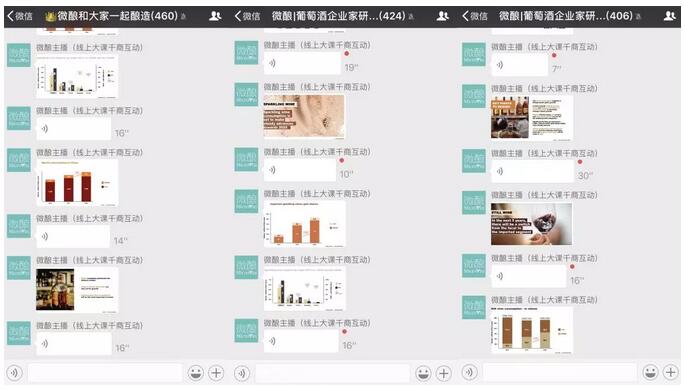Open the brown stacked bar chart image in the (406) chat

point(532,330)
